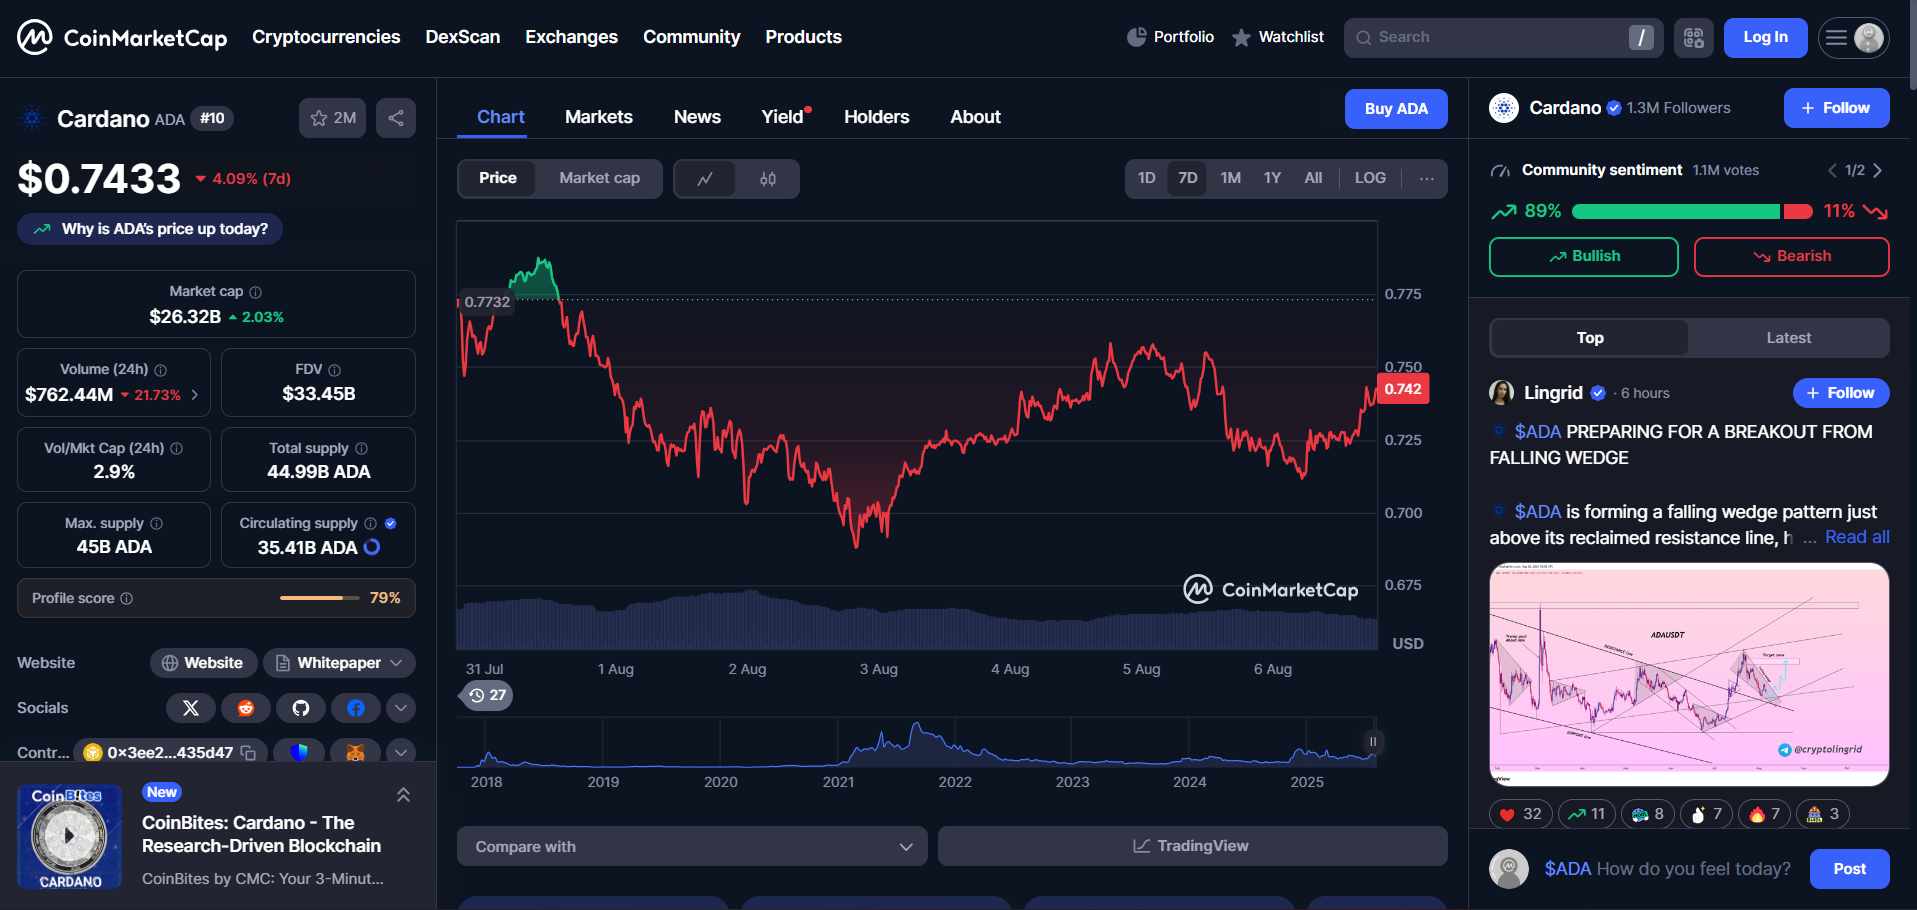1917x910 pixels.
Task: Click Profile score info icon
Action: (126, 599)
